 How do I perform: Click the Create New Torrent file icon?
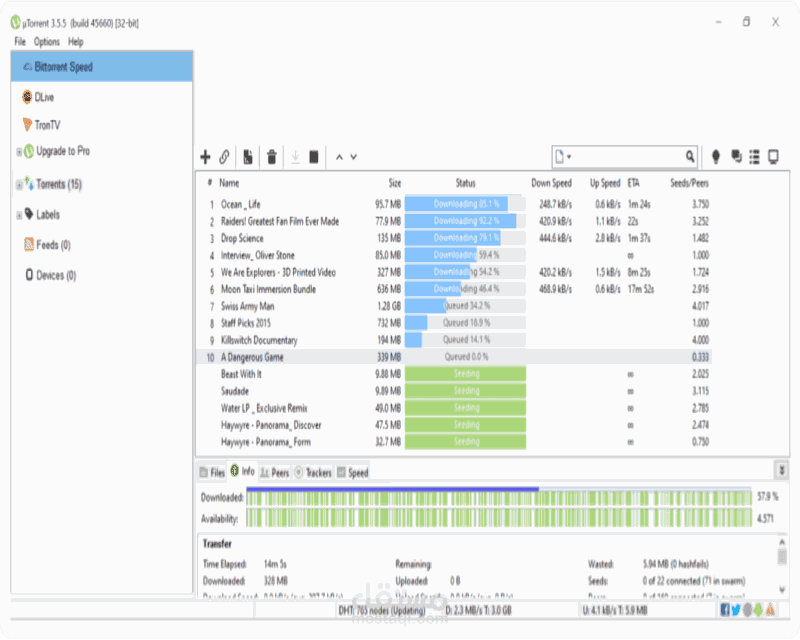248,157
